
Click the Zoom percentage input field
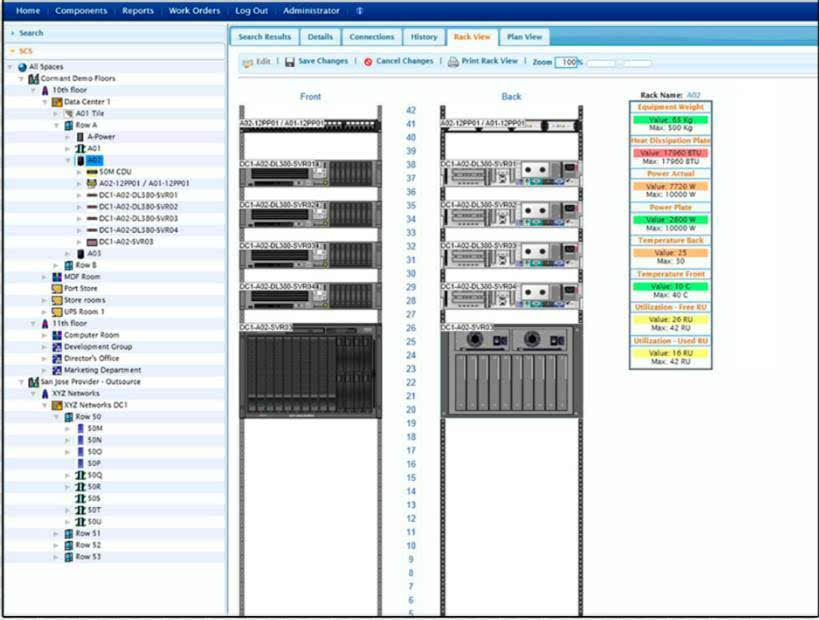(x=567, y=62)
